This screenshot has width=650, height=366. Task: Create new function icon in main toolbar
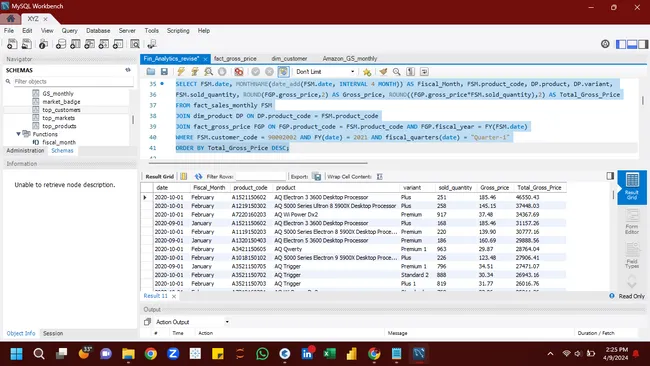[x=118, y=44]
